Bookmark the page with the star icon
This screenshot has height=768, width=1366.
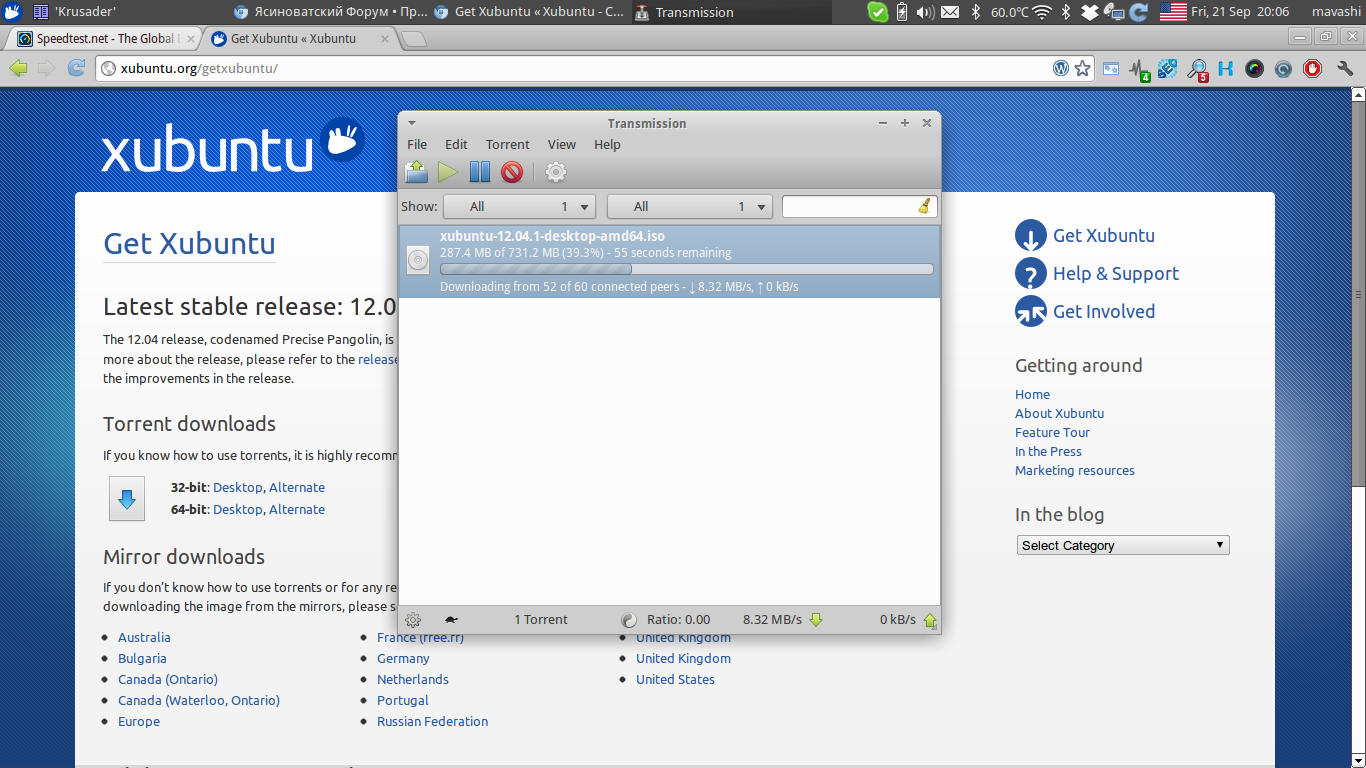click(x=1082, y=69)
